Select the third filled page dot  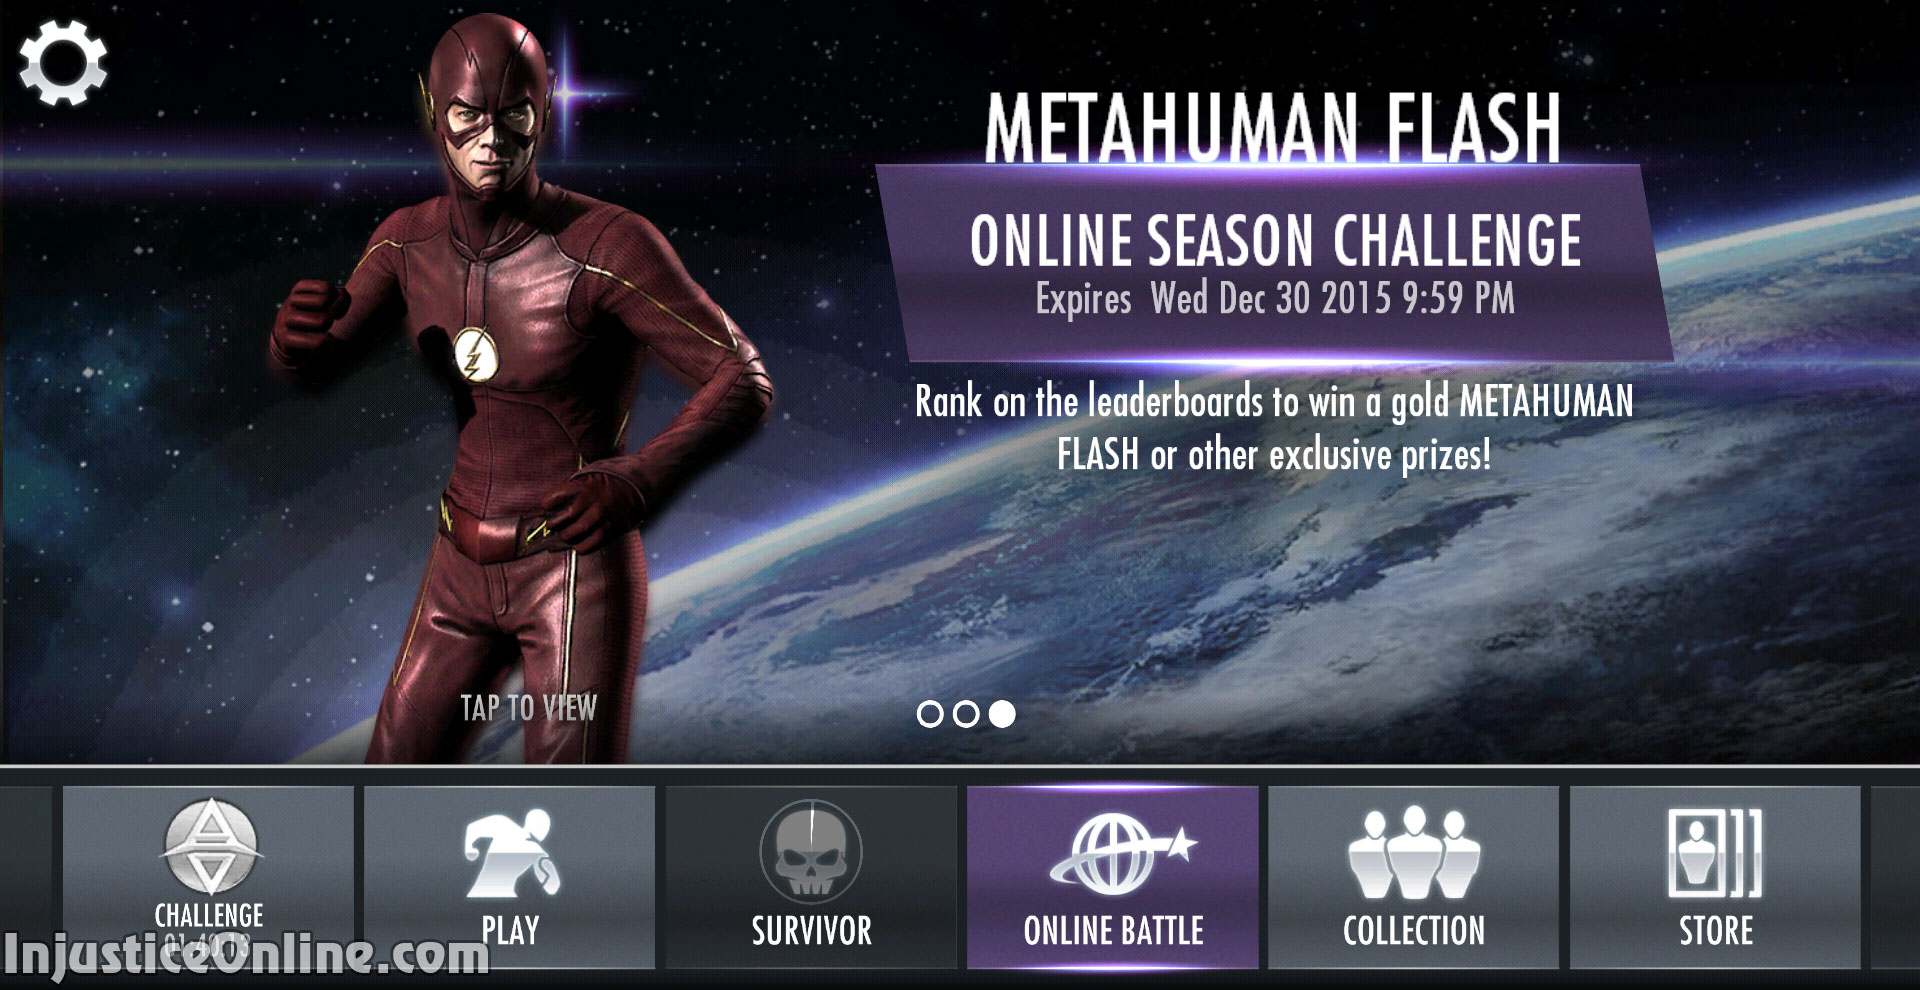(1002, 714)
